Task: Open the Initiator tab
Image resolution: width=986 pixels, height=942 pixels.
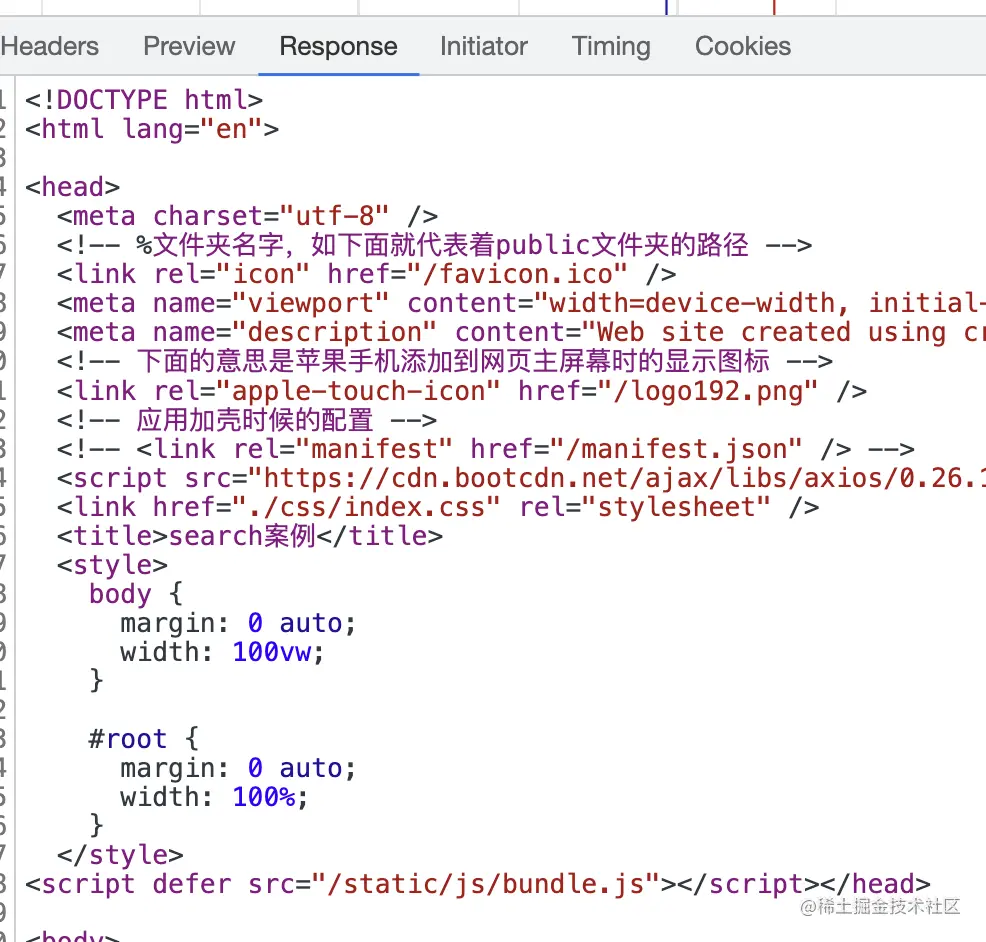Action: tap(484, 46)
